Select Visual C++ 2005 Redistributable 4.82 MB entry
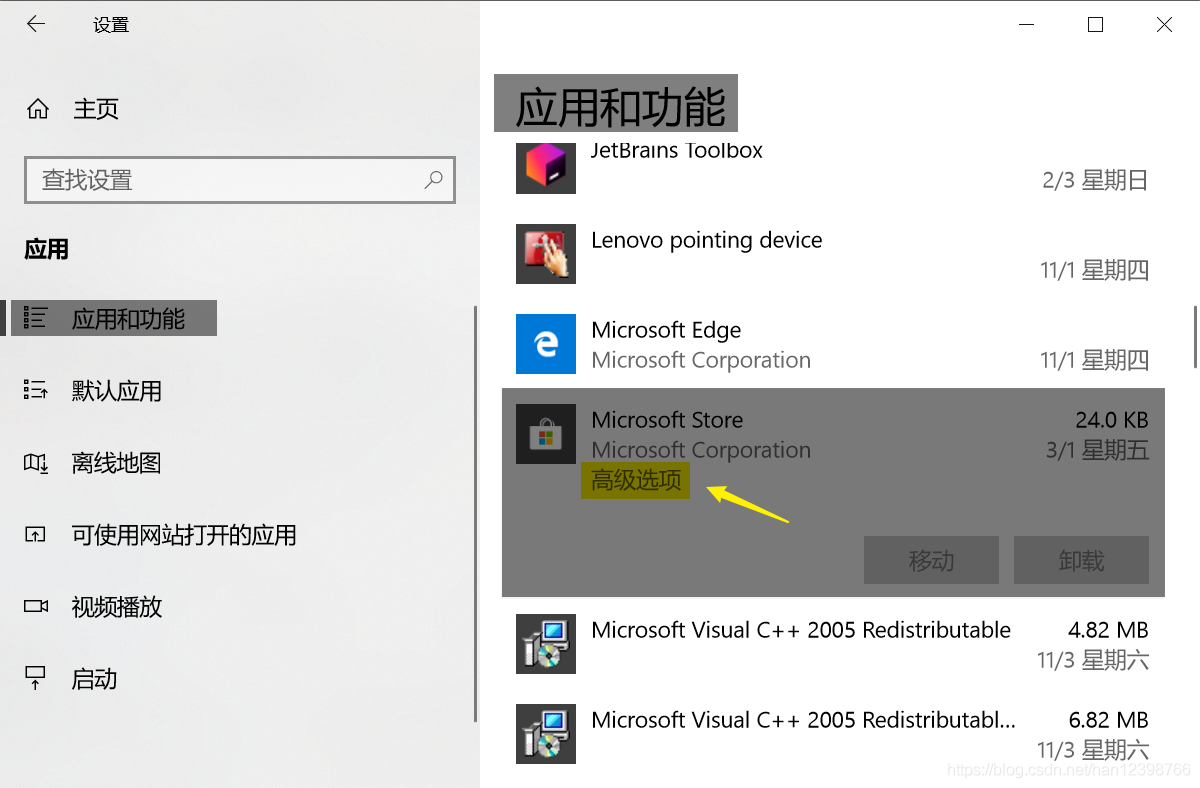The height and width of the screenshot is (788, 1200). click(x=801, y=630)
